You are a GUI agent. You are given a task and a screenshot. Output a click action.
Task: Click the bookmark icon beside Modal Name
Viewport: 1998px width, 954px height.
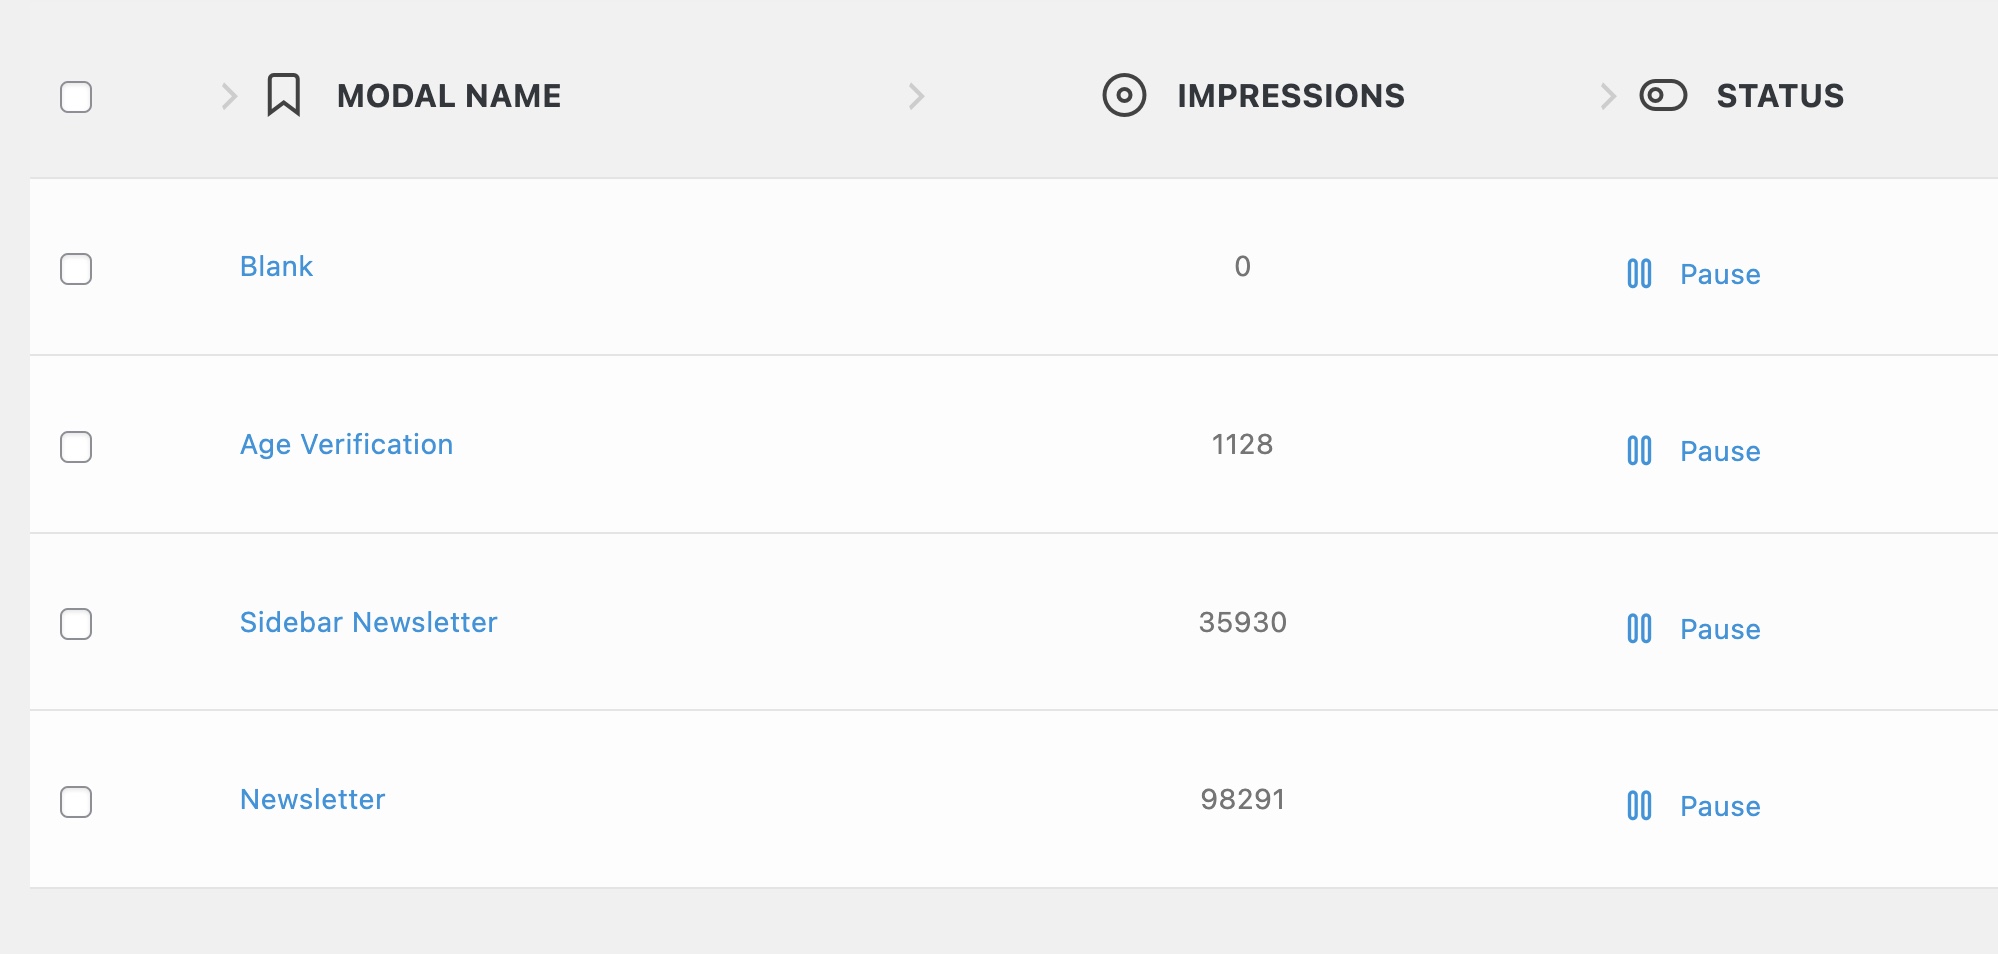coord(284,96)
